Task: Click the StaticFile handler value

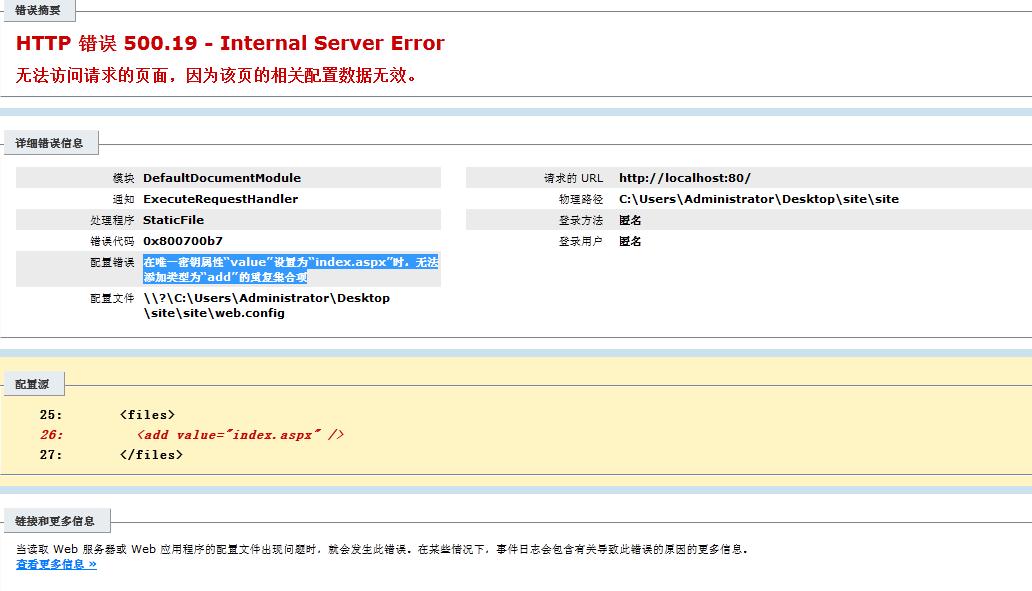Action: 173,220
